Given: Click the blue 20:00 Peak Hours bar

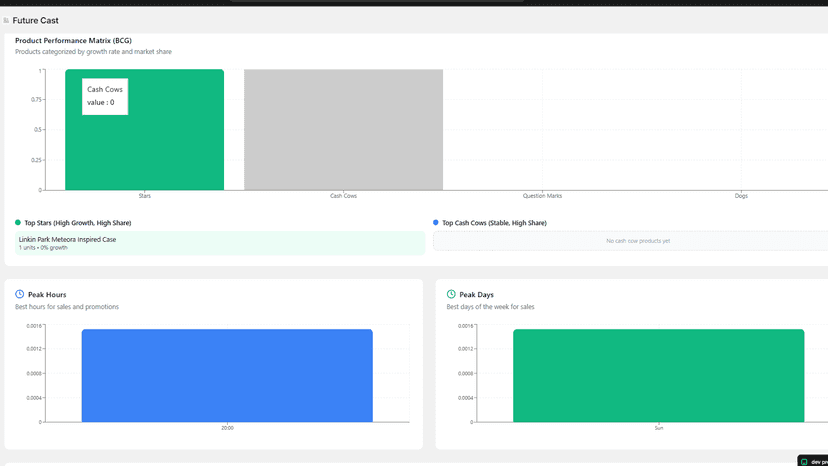Looking at the screenshot, I should [x=227, y=376].
